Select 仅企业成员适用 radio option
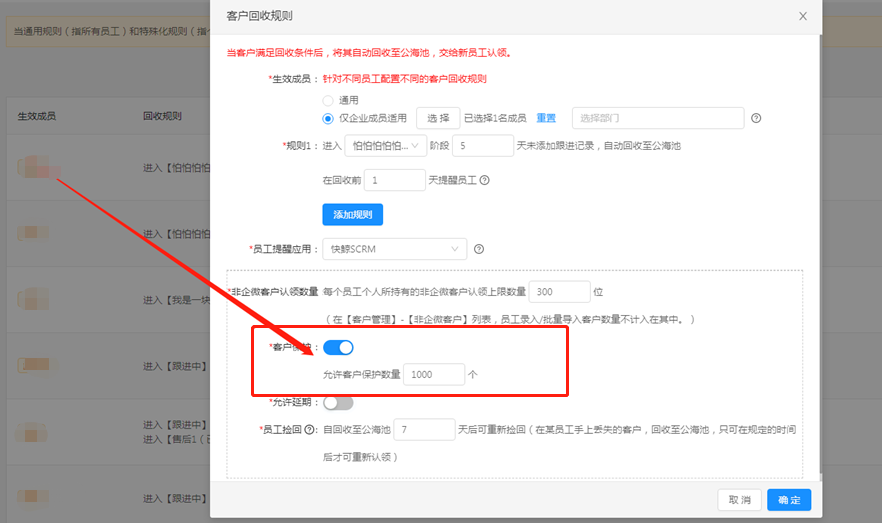This screenshot has width=882, height=523. click(x=328, y=118)
